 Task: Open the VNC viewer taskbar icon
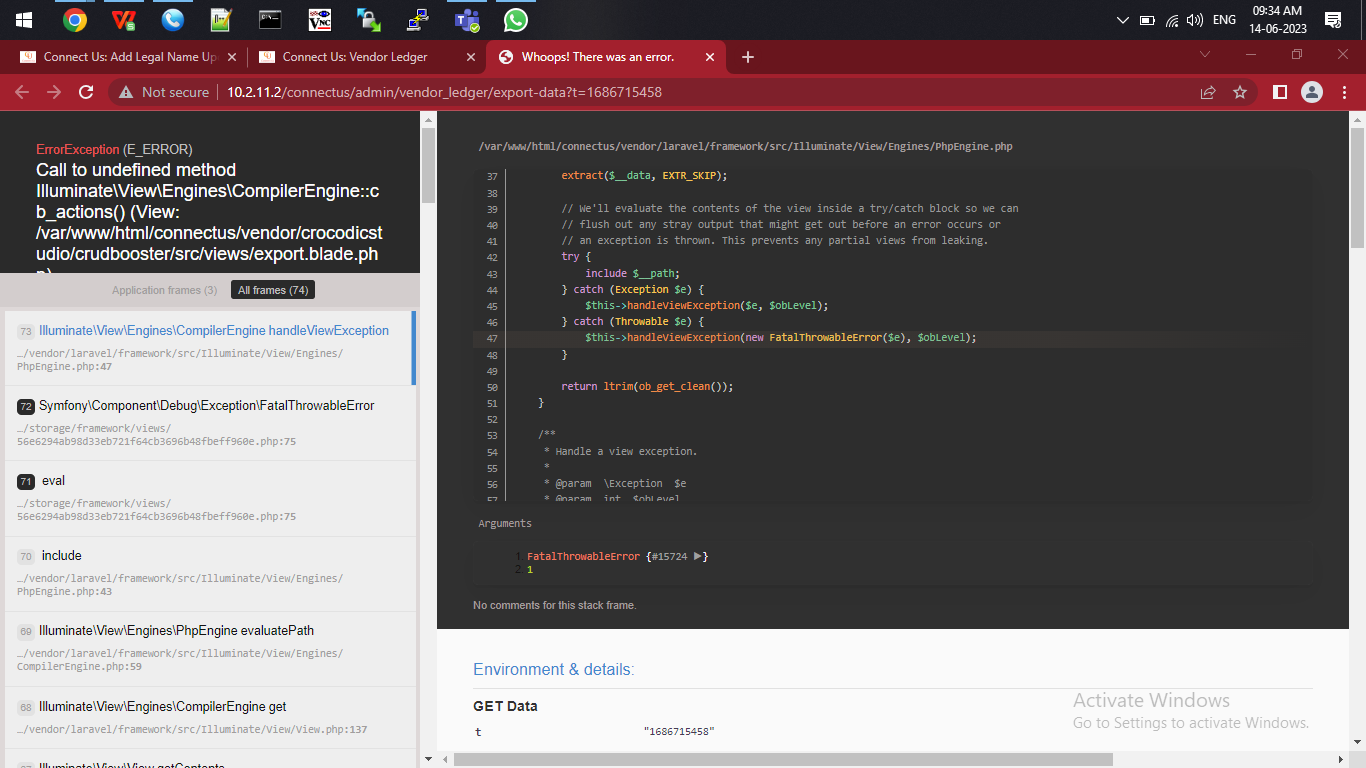click(319, 19)
